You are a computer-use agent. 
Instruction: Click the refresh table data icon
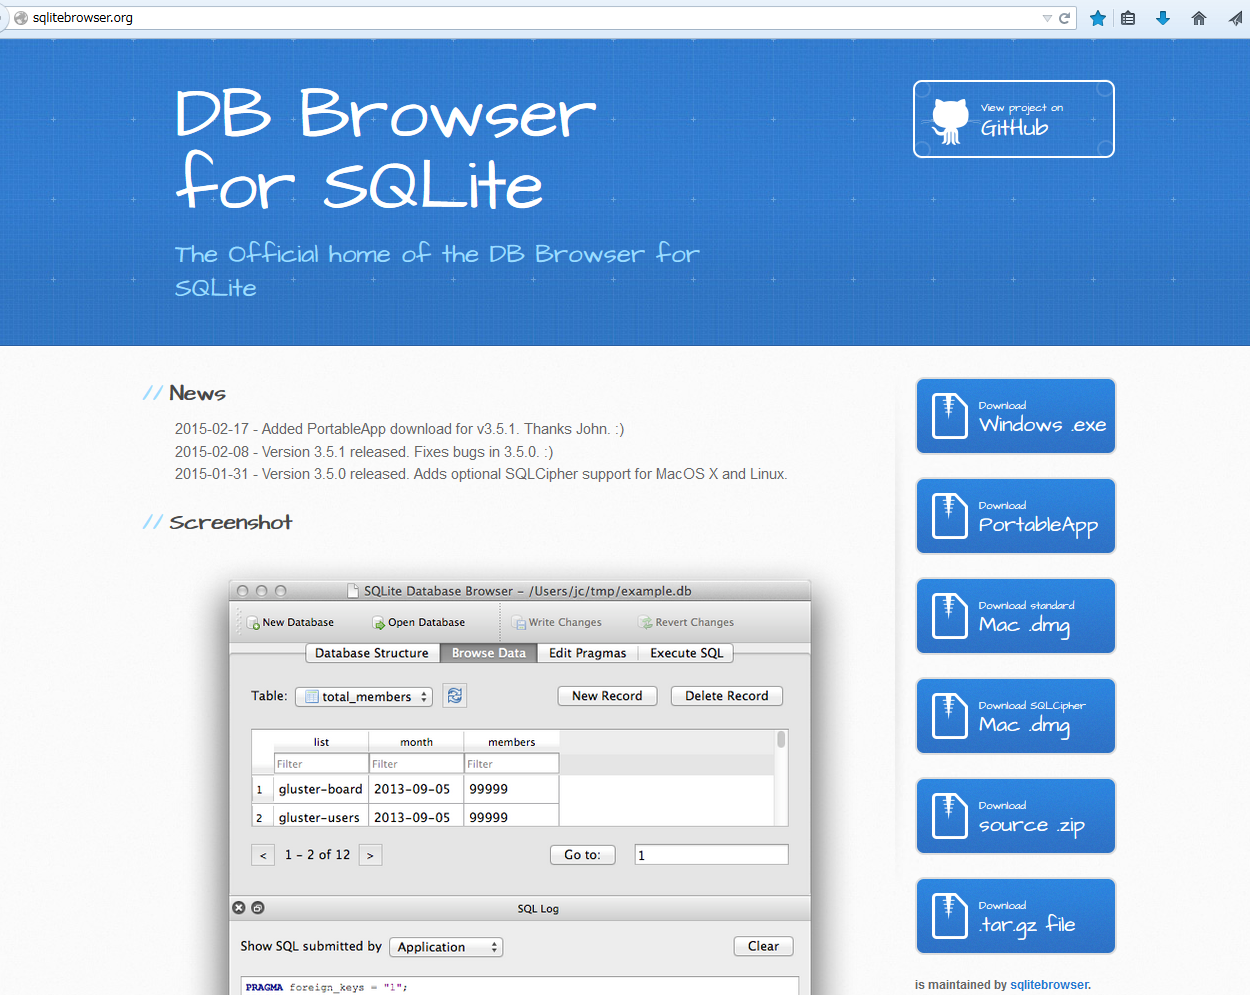coord(455,695)
